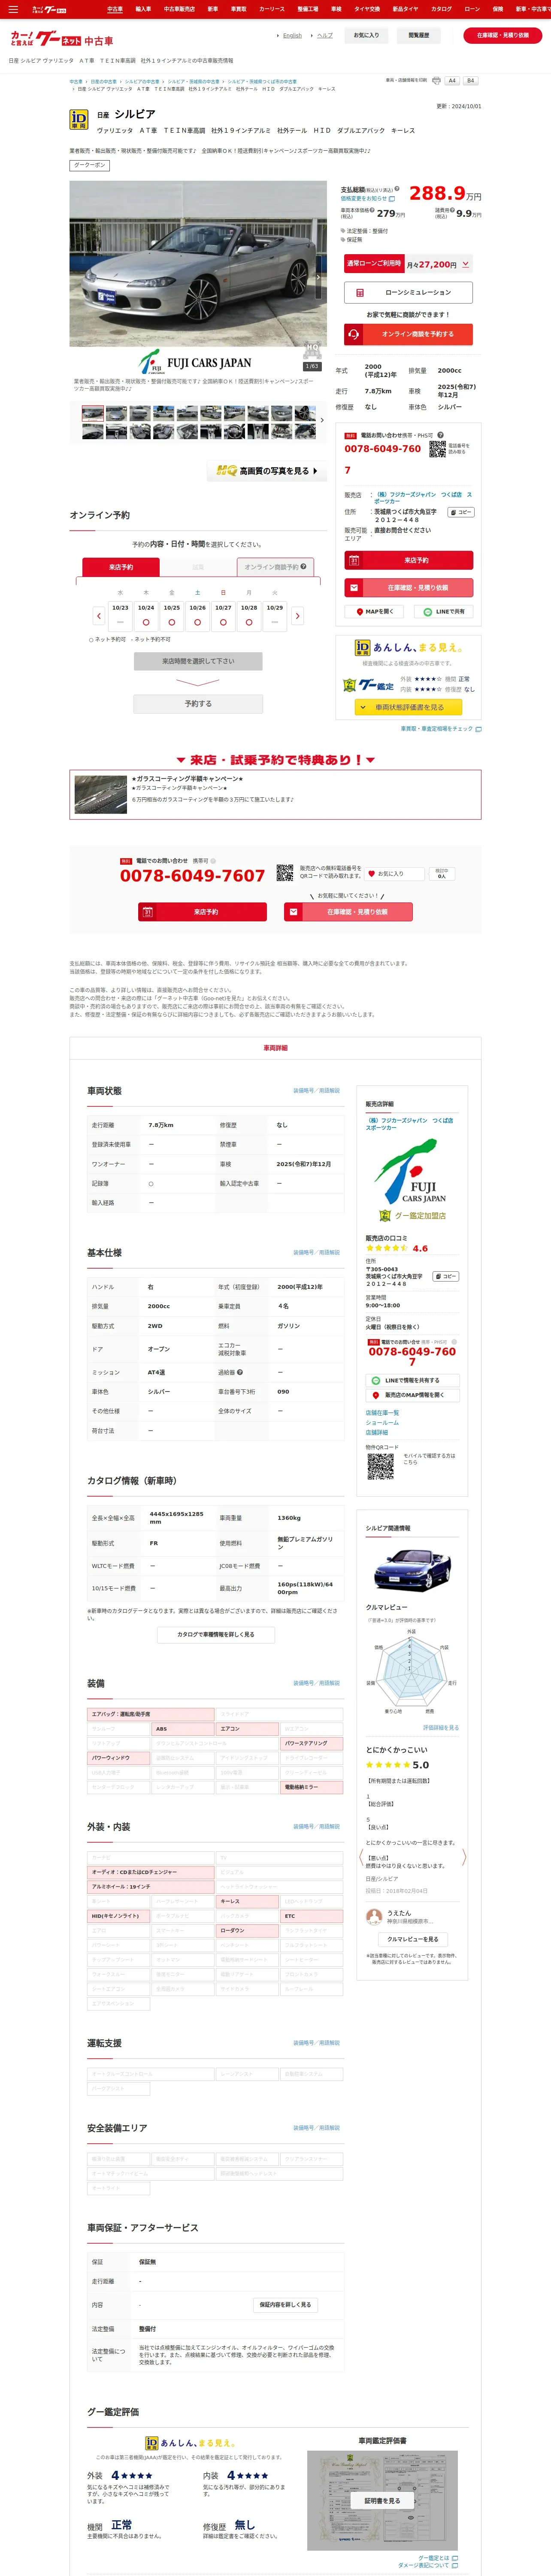Click the help icon on the オンライン商談予約 tab
551x2576 pixels.
coord(304,566)
